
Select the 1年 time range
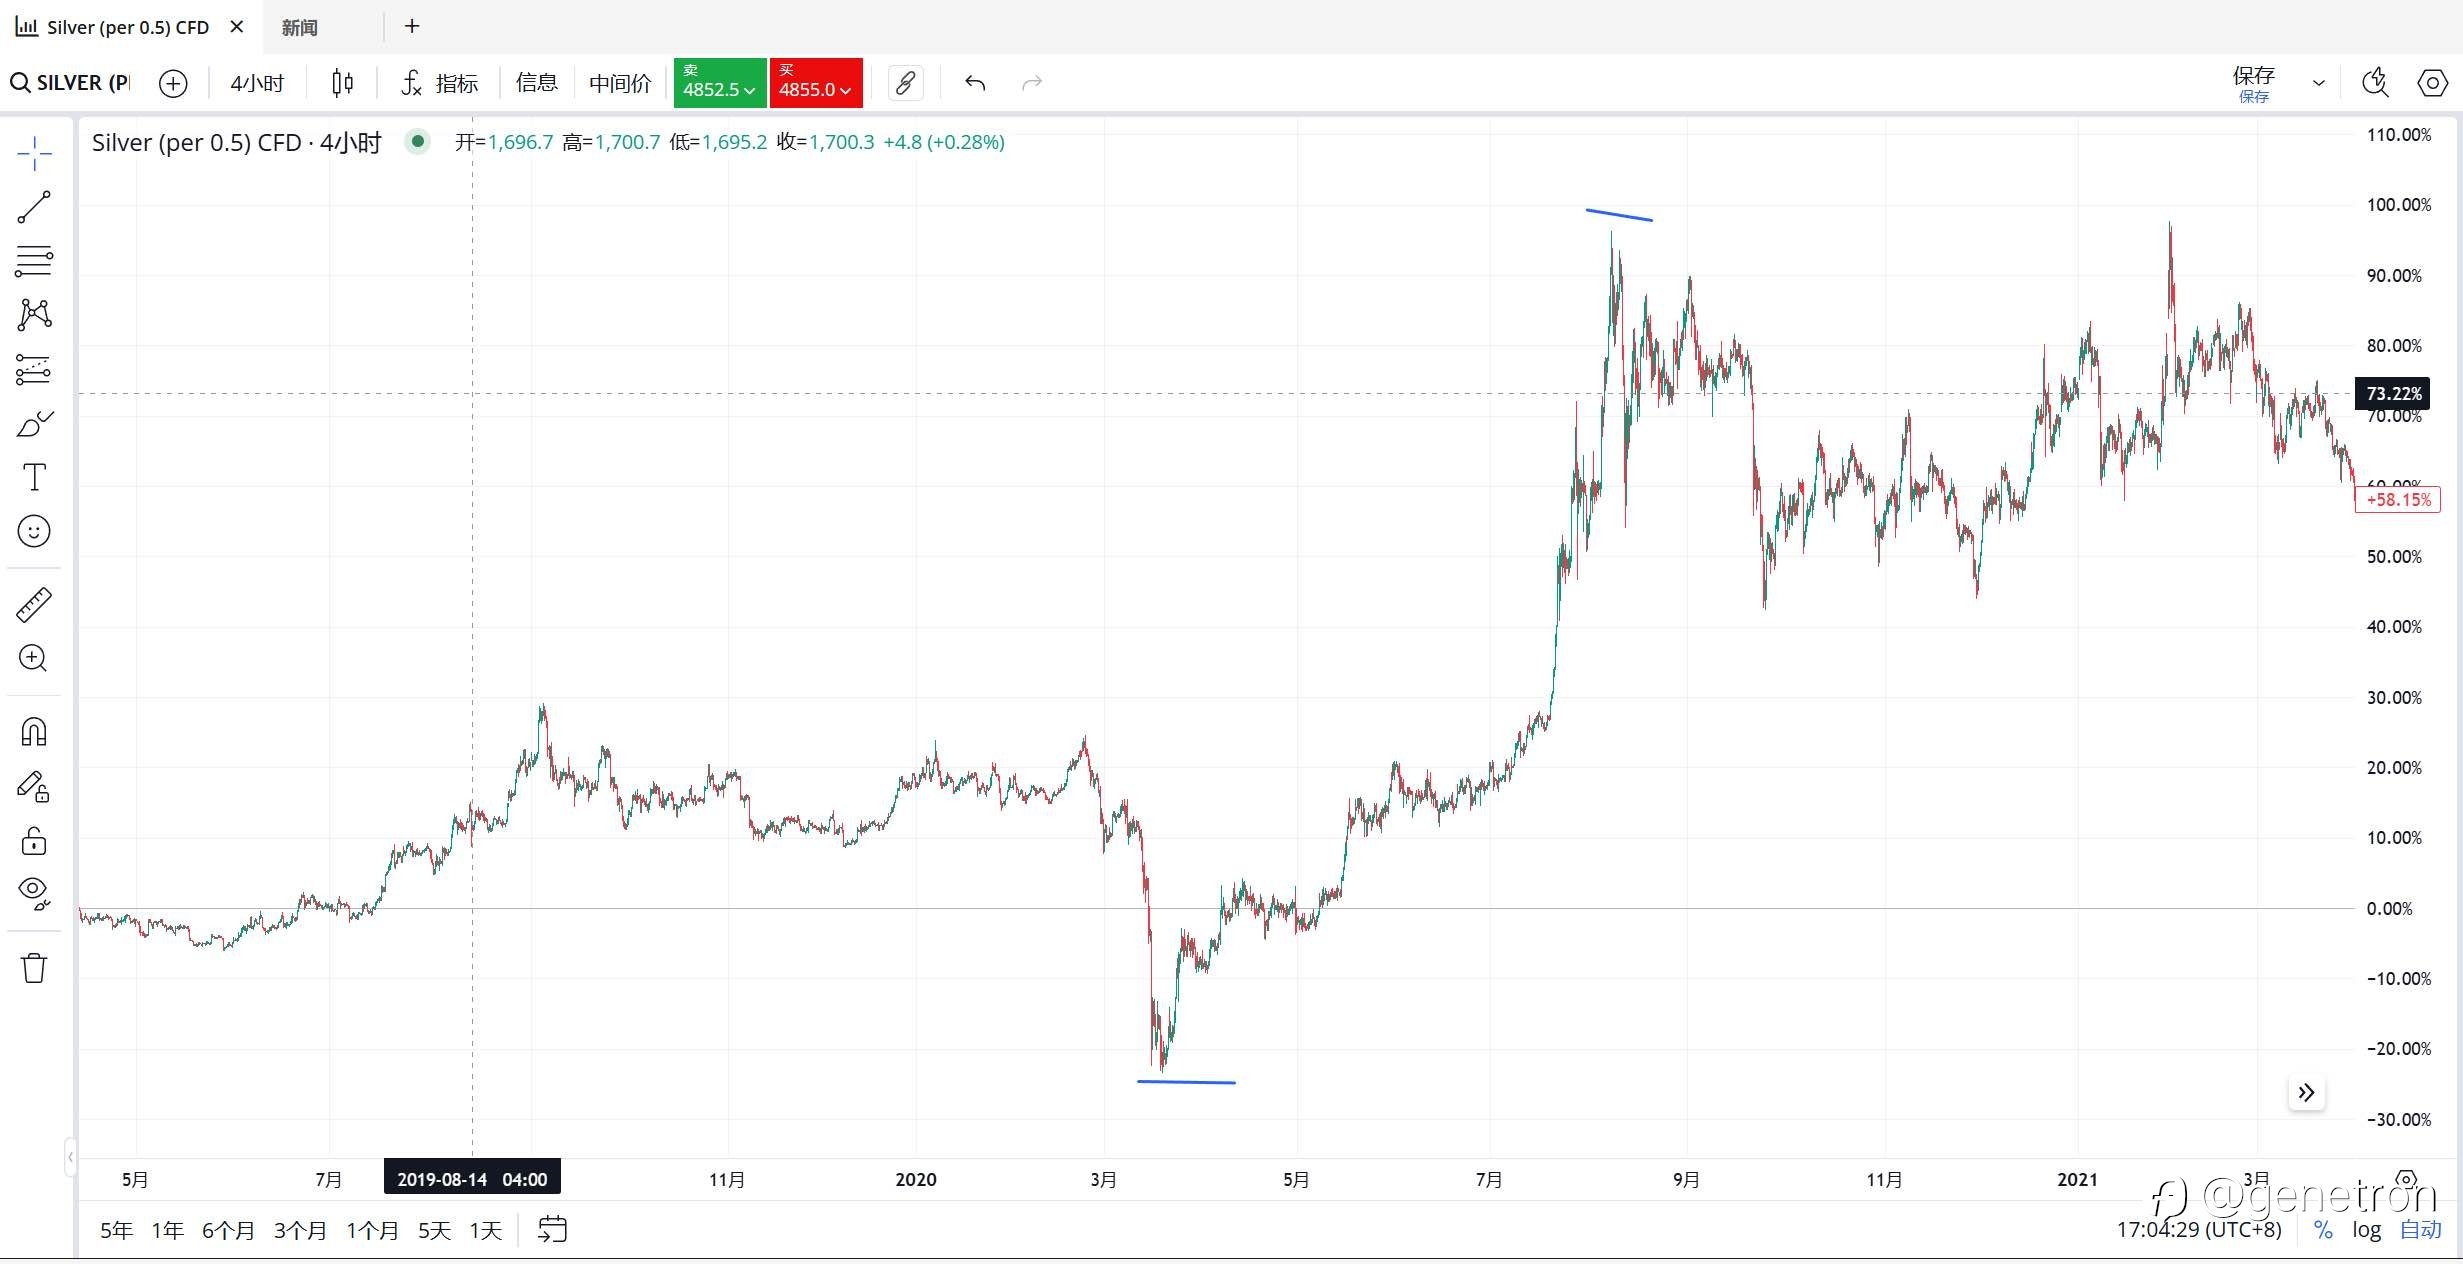click(167, 1230)
